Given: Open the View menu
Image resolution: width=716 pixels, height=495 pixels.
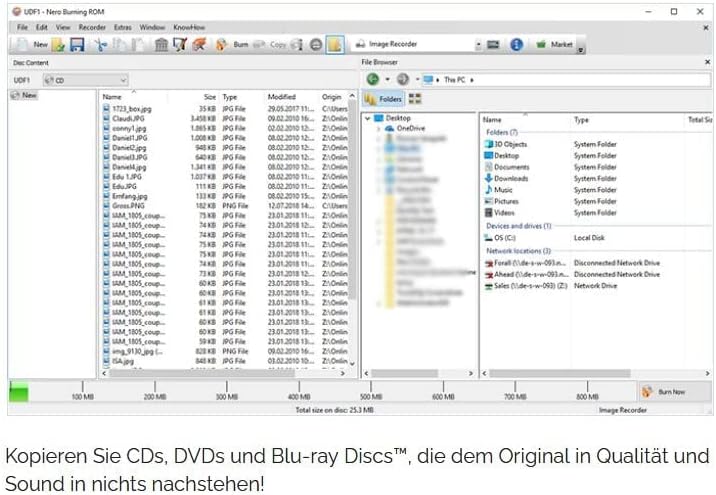Looking at the screenshot, I should pos(63,27).
